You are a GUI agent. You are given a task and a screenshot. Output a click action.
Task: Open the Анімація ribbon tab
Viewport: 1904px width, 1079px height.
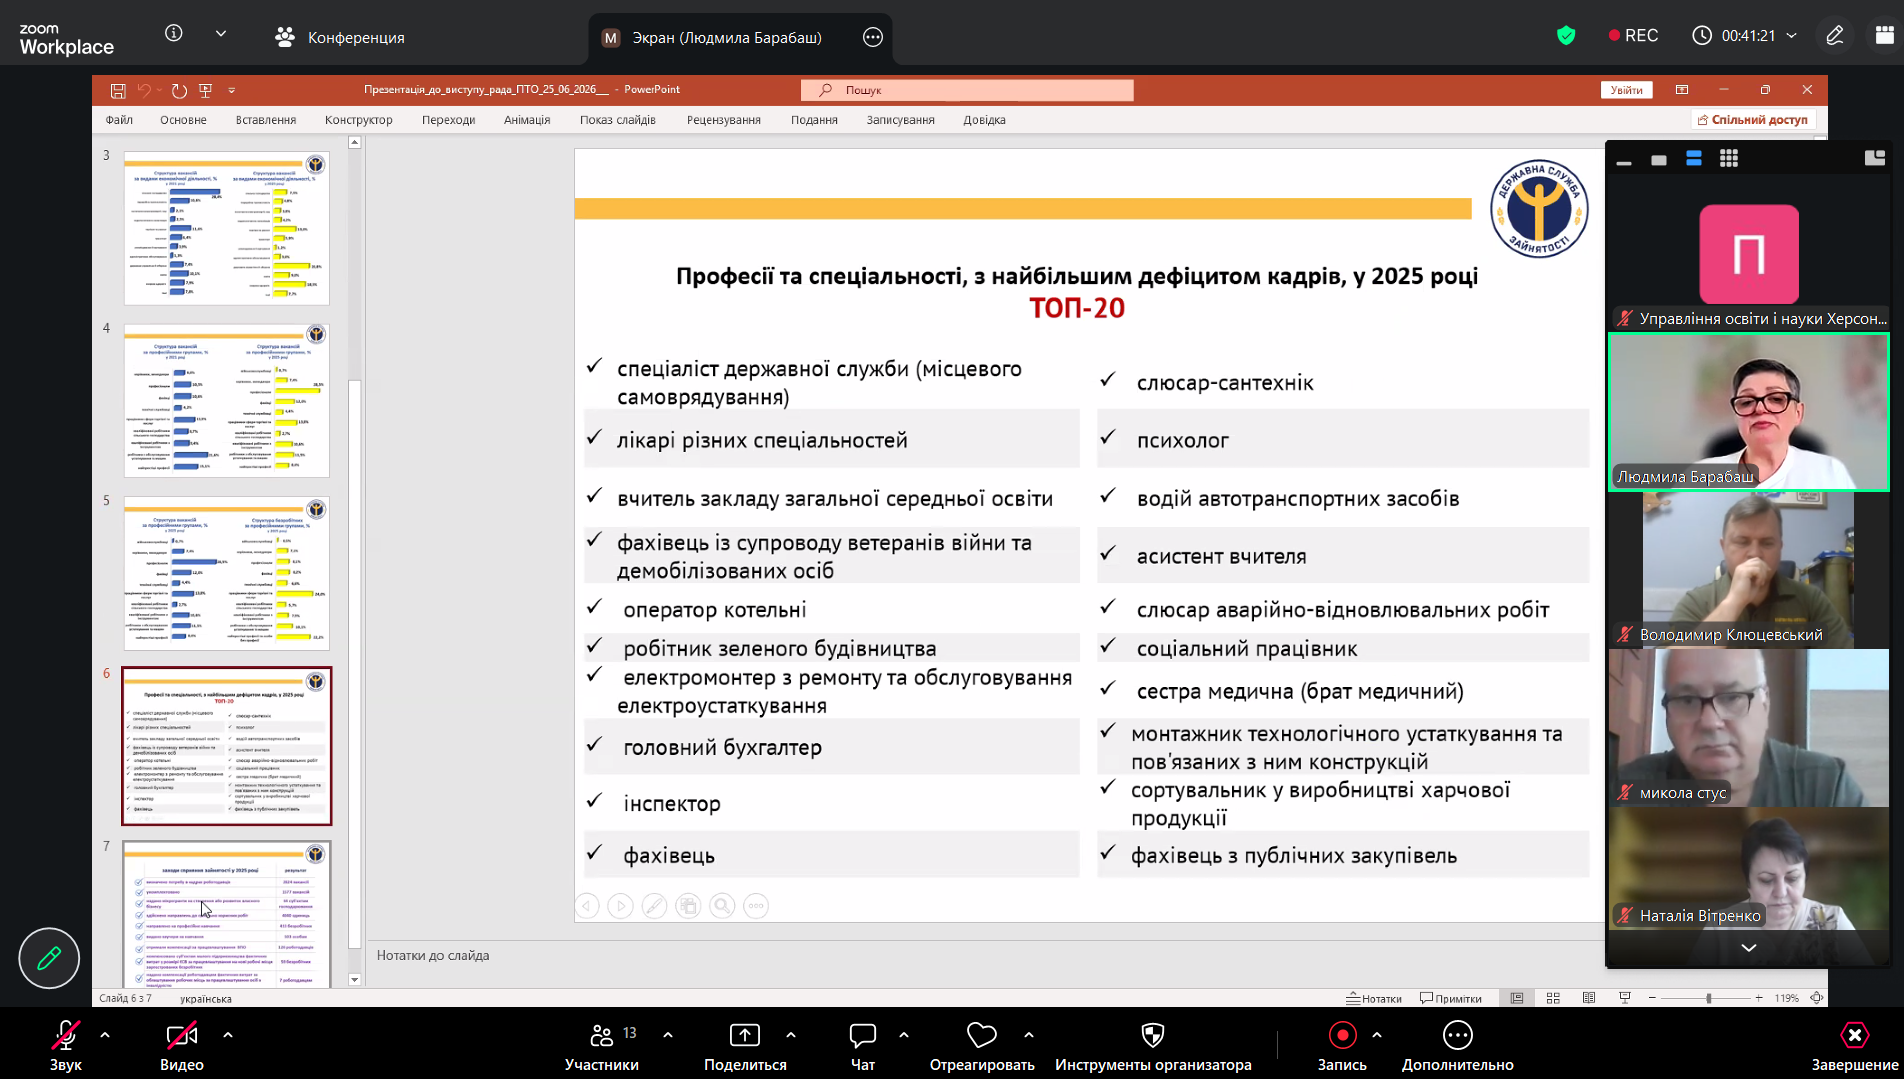pos(527,120)
